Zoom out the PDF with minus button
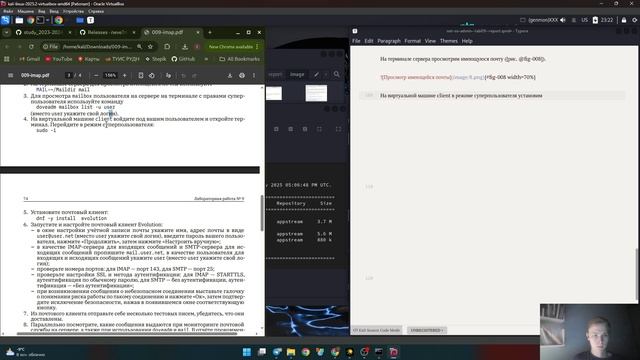This screenshot has height=360, width=640. [x=96, y=75]
